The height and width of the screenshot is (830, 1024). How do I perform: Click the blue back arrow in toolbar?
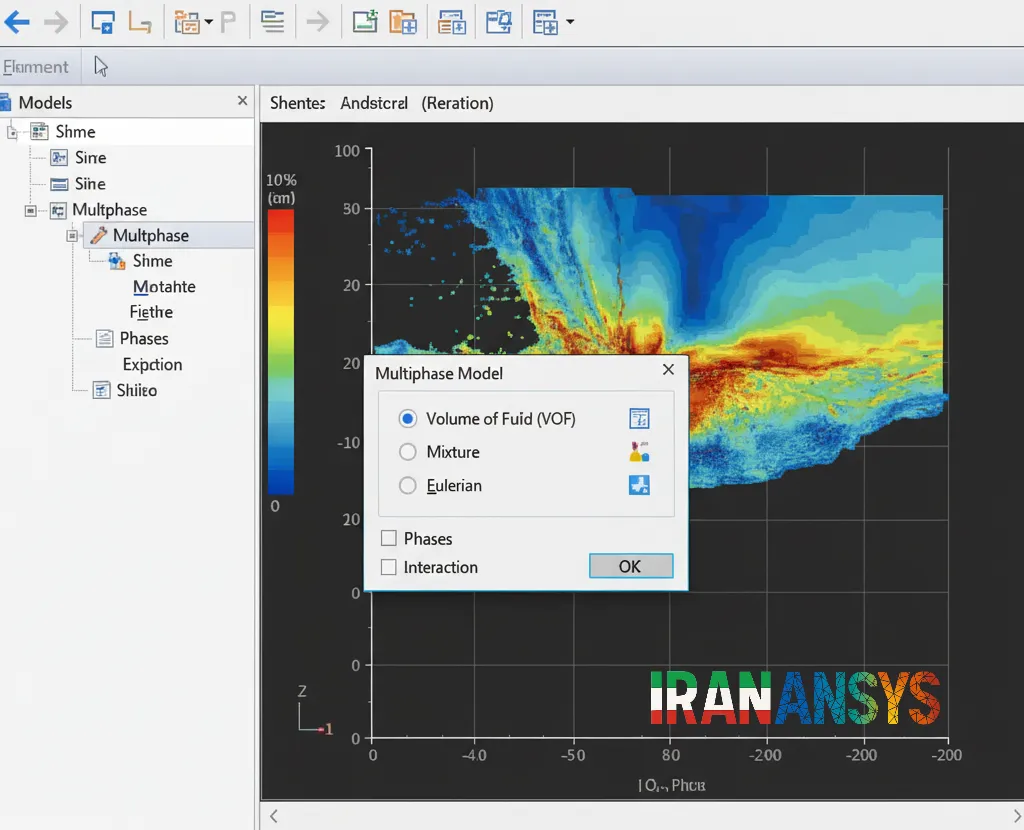[x=17, y=22]
